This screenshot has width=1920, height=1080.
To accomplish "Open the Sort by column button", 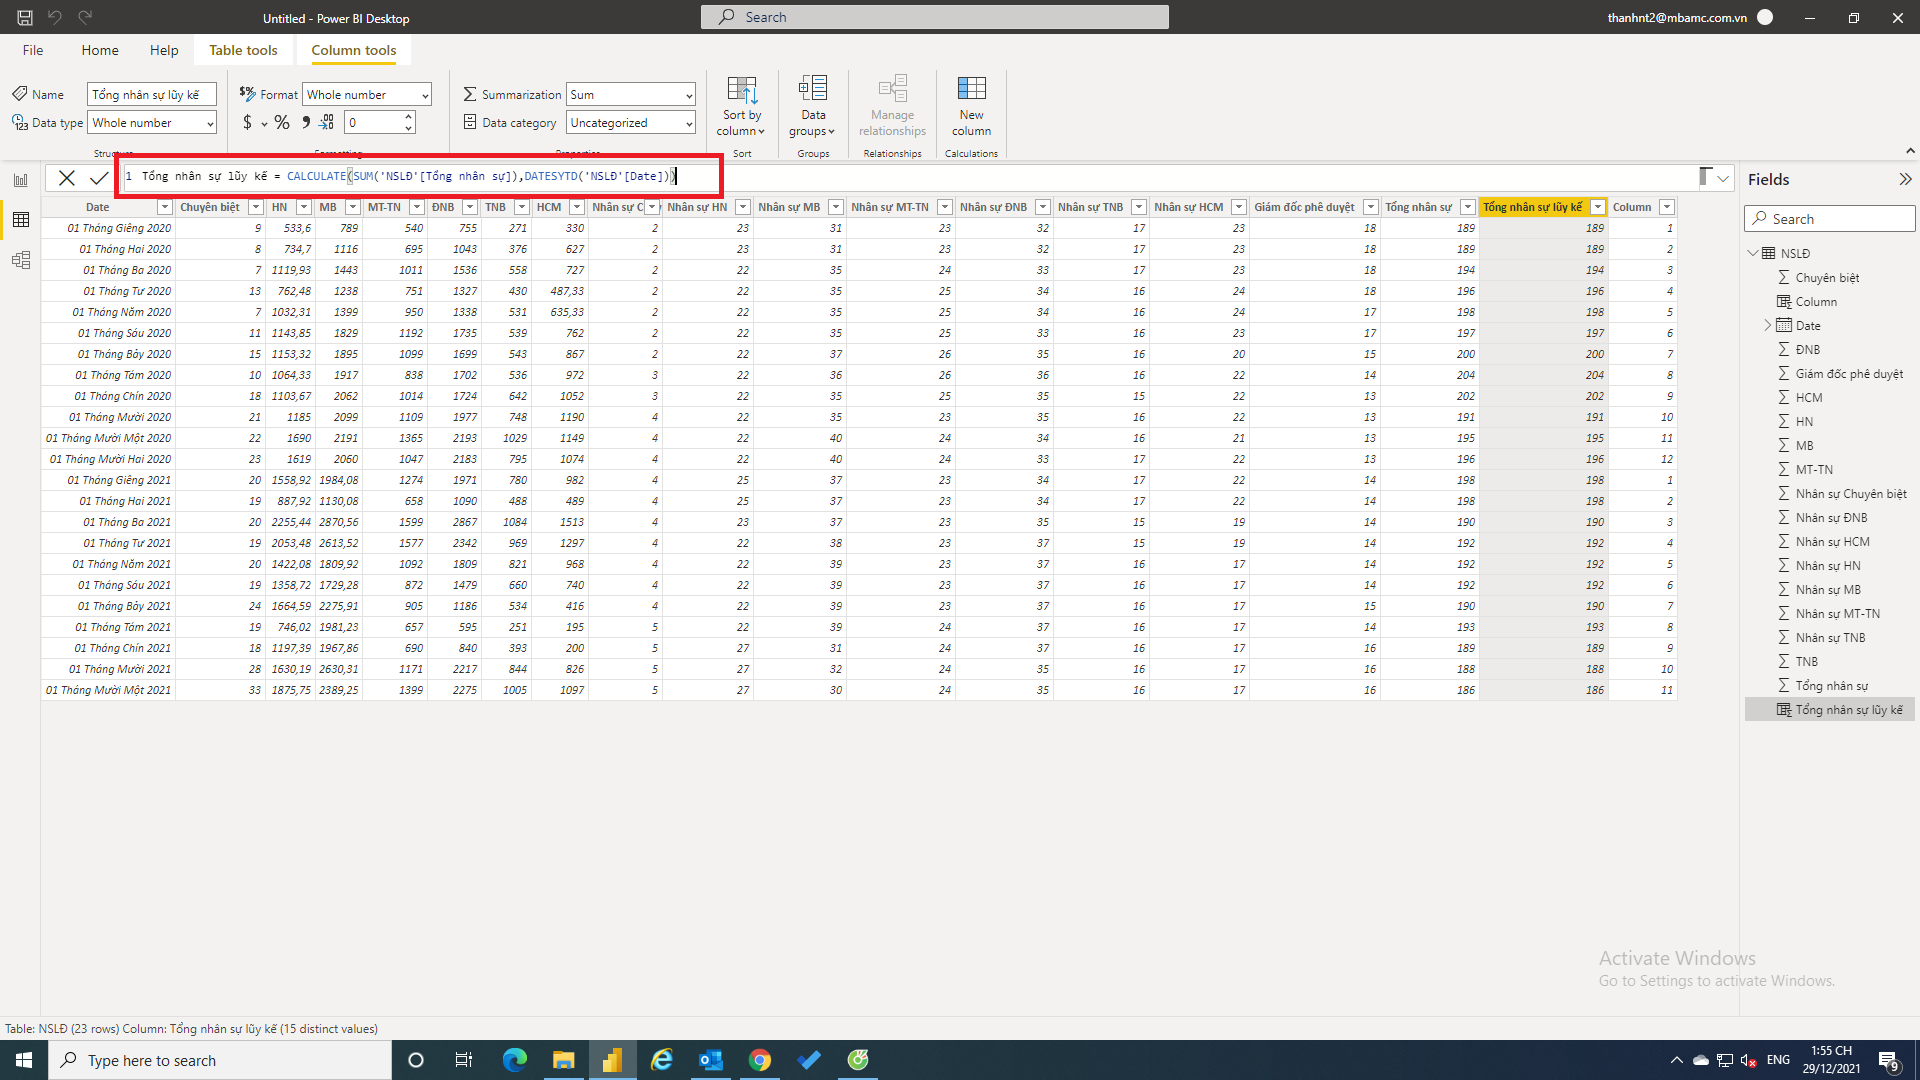I will tap(742, 106).
